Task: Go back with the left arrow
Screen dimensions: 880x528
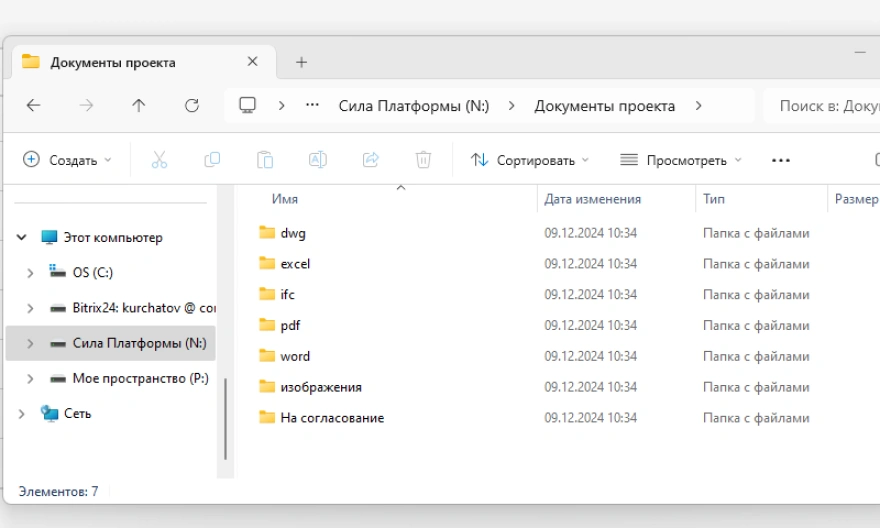Action: tap(34, 105)
